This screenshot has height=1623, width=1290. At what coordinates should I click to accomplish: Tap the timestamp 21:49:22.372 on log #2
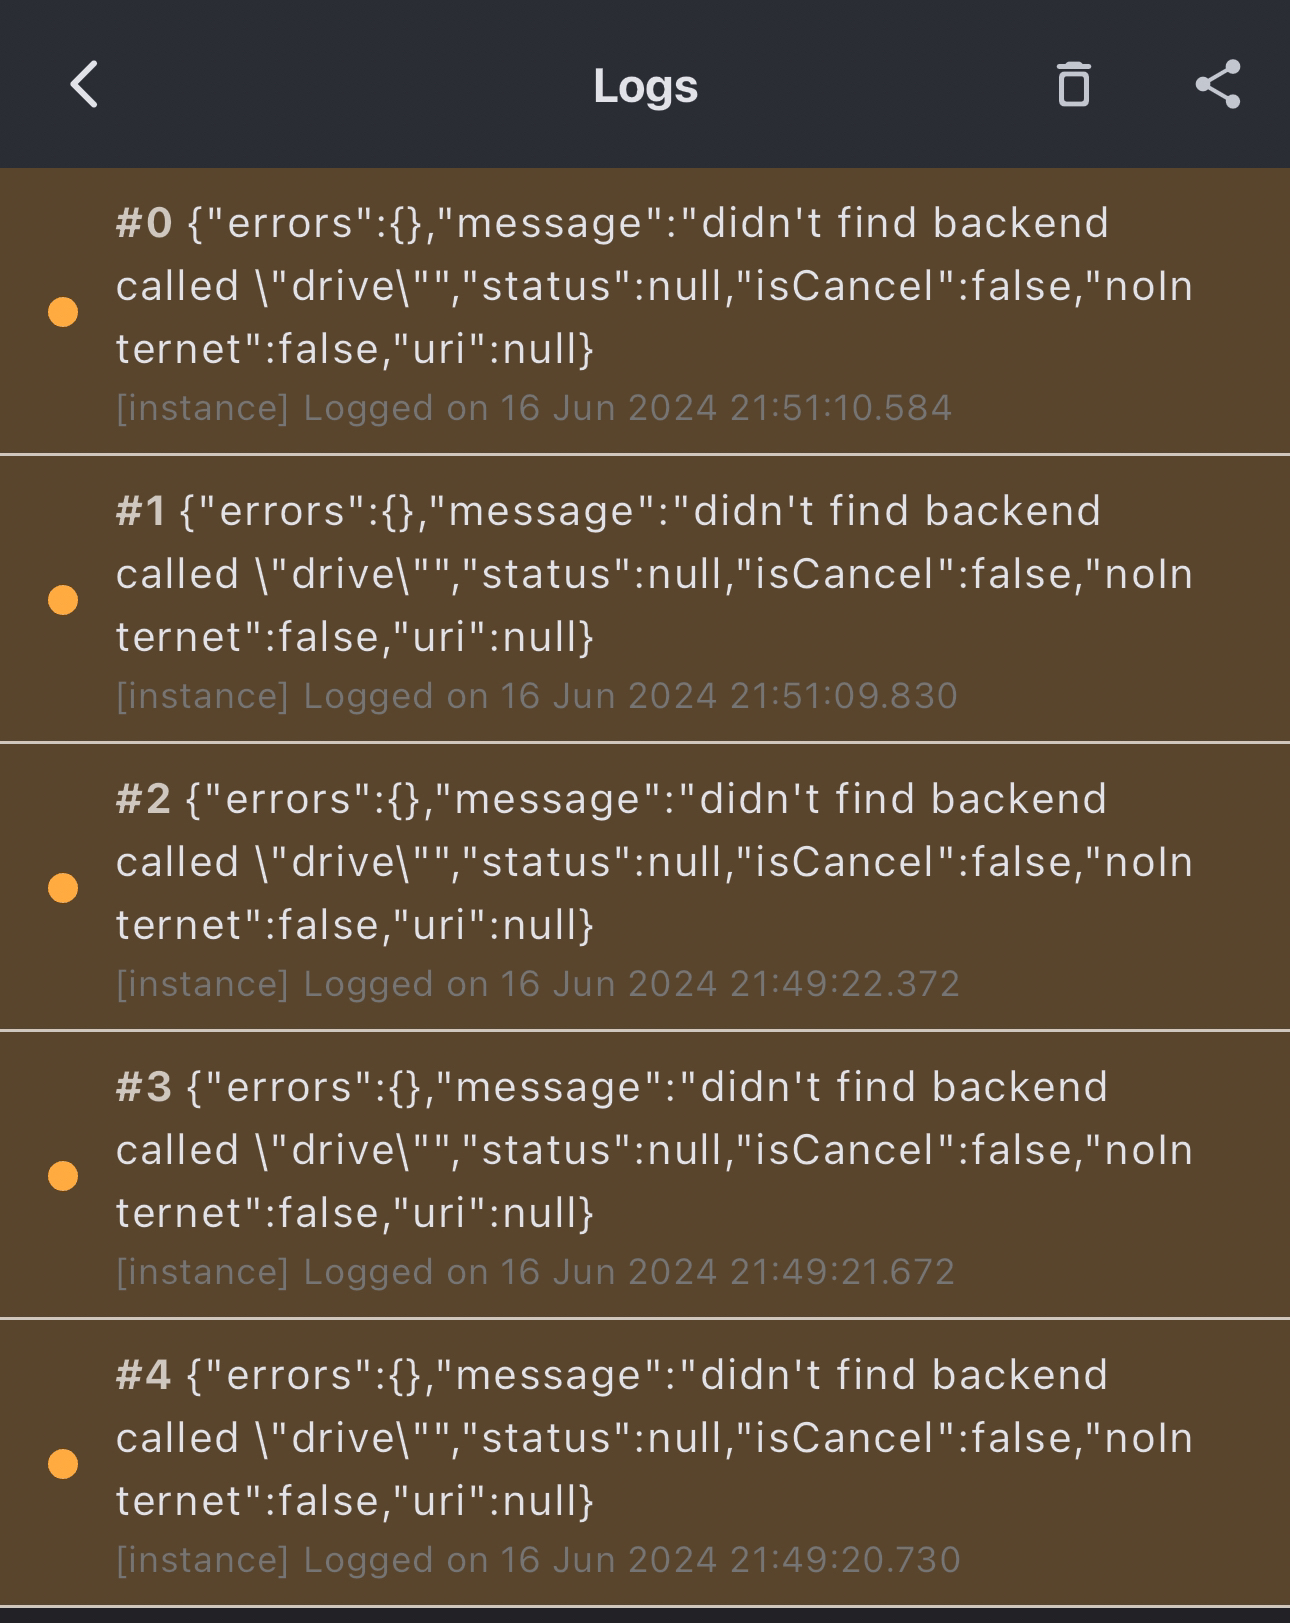(x=844, y=984)
